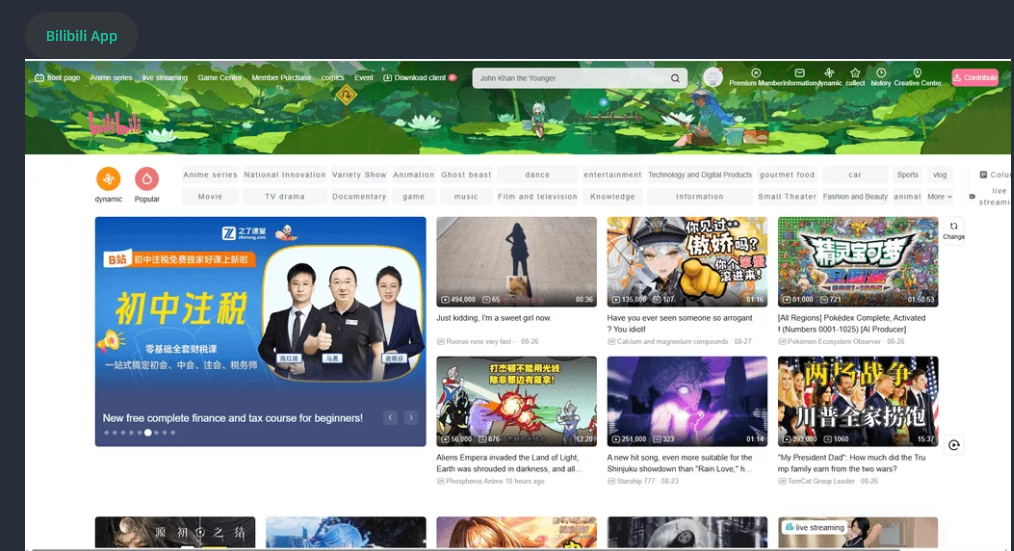Open live streaming in top navigation
Image resolution: width=1014 pixels, height=551 pixels.
coord(165,78)
